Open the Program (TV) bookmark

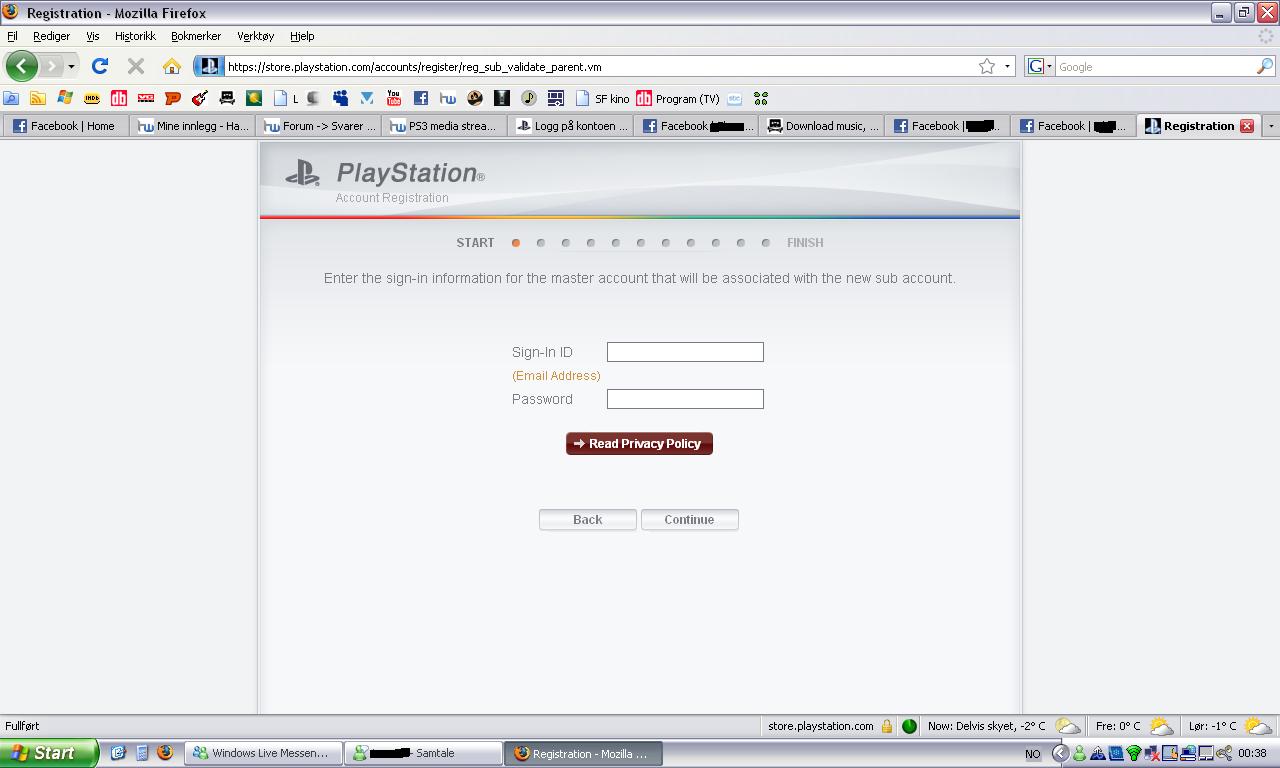[x=677, y=98]
